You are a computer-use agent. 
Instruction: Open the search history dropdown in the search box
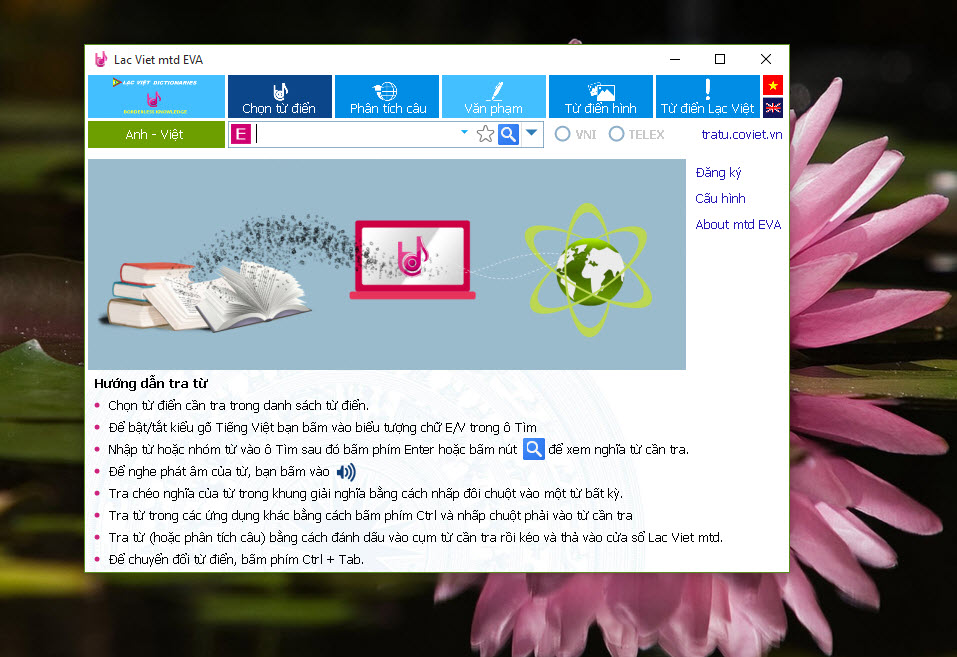pos(462,133)
